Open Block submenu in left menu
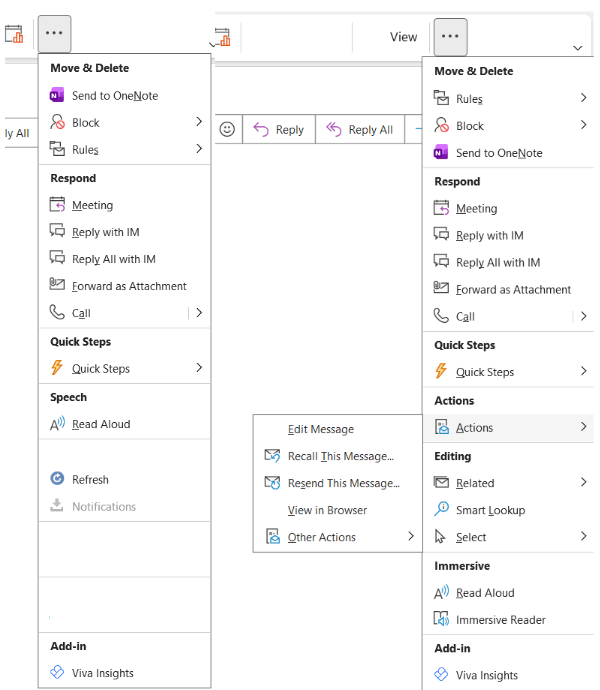This screenshot has width=600, height=690. 124,122
